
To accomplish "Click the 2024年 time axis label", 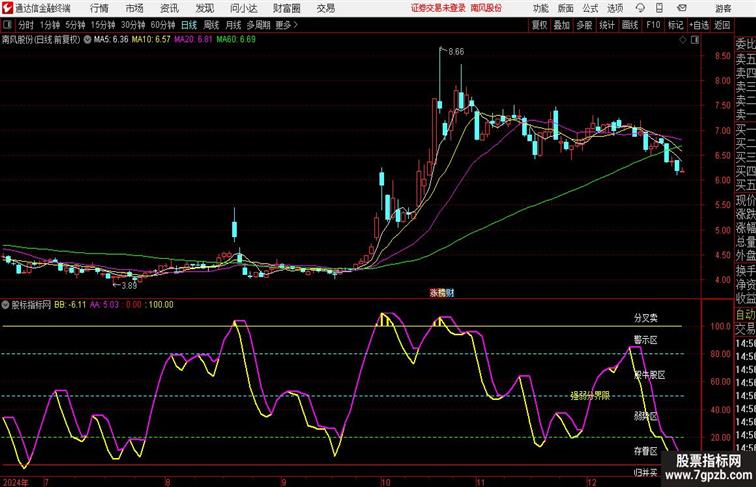I will (15, 482).
